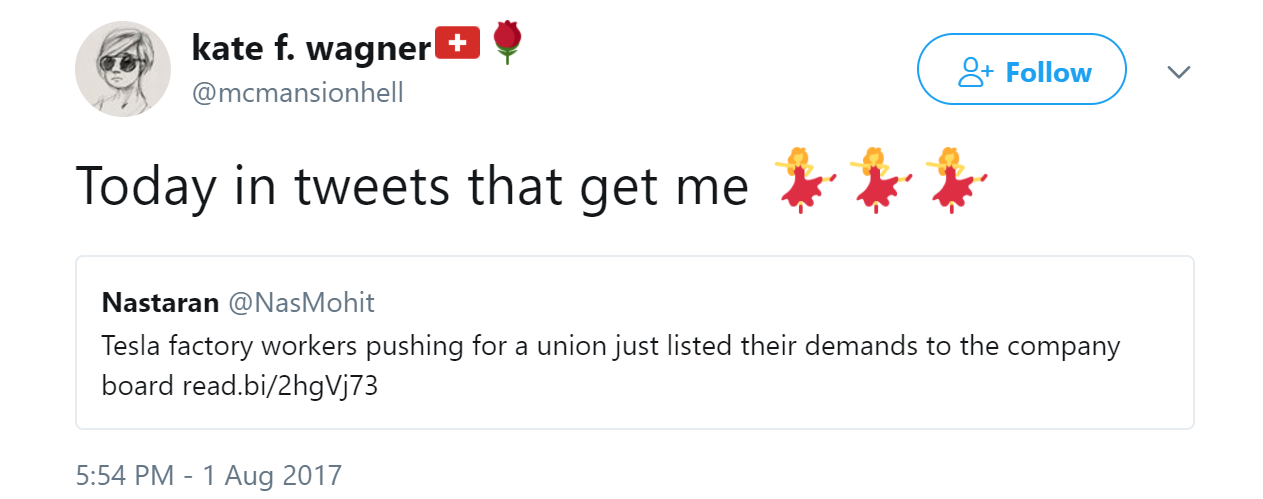1263x499 pixels.
Task: Click the Swiss flag emoji beside the name
Action: [x=459, y=42]
